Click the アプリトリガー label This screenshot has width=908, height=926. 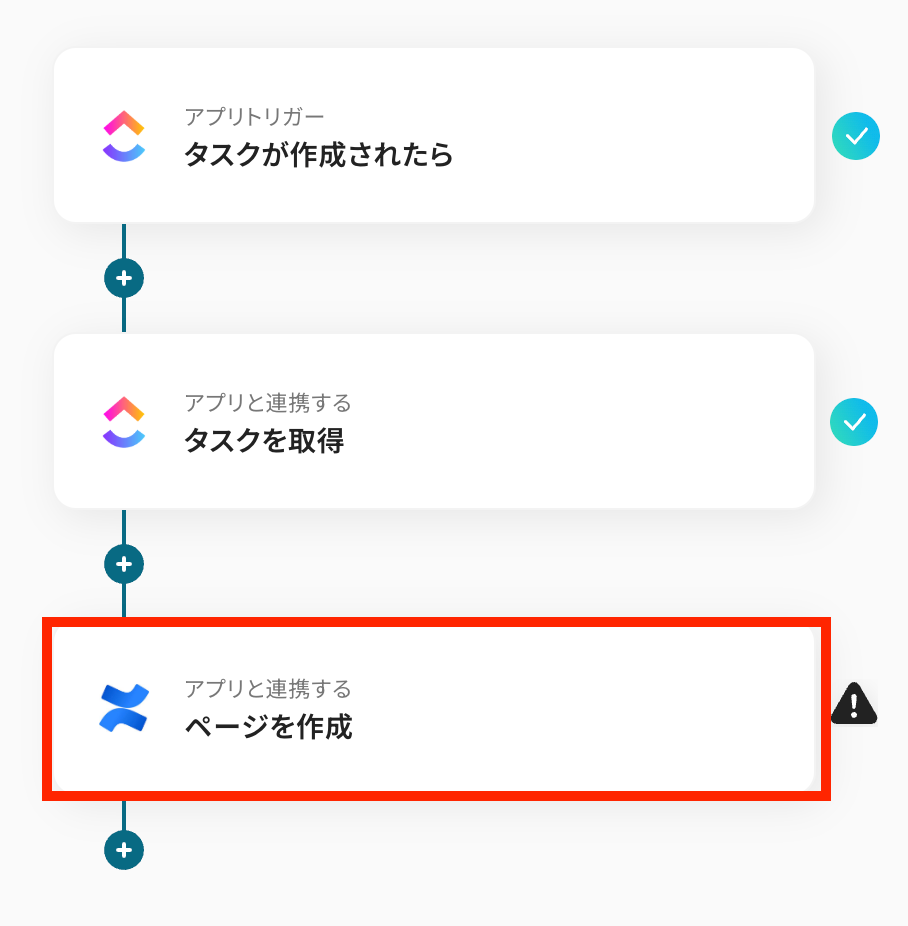point(254,117)
